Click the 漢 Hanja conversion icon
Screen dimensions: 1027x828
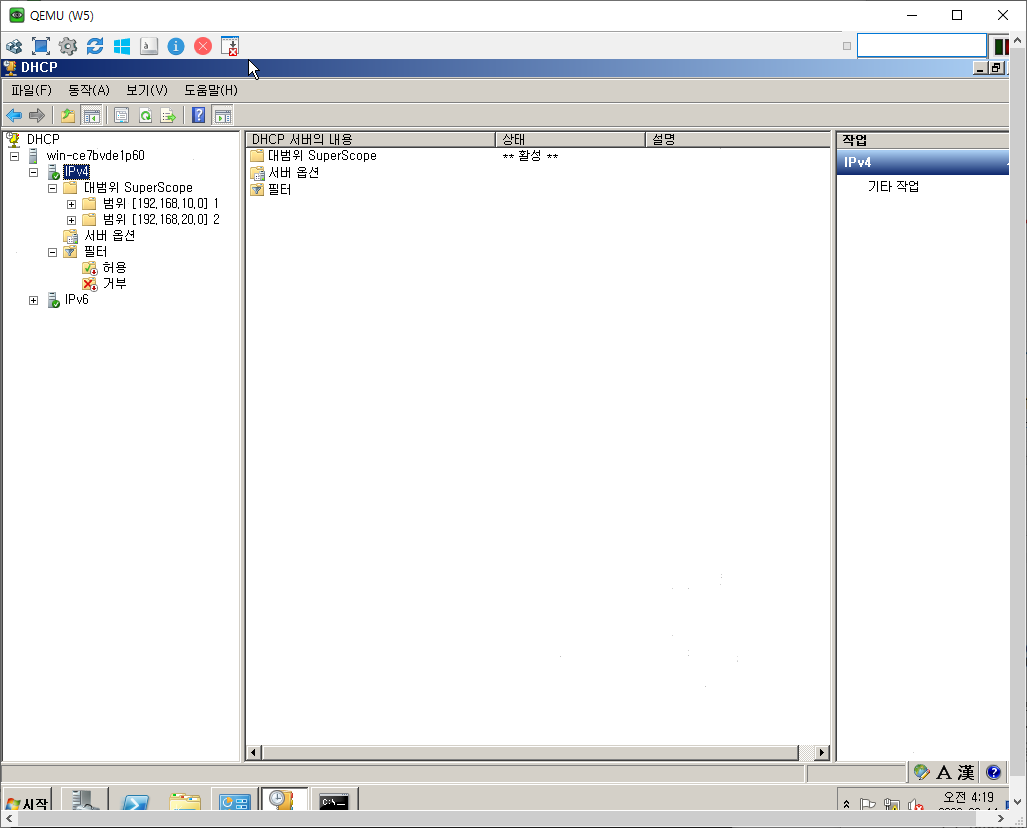(965, 772)
